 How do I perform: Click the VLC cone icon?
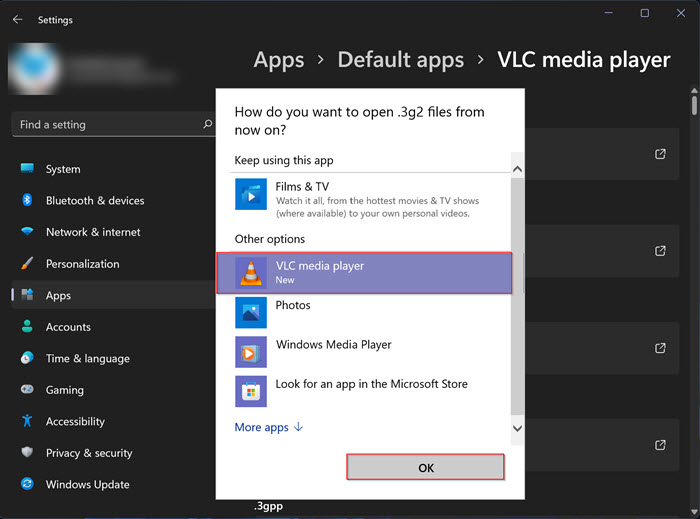tap(251, 273)
